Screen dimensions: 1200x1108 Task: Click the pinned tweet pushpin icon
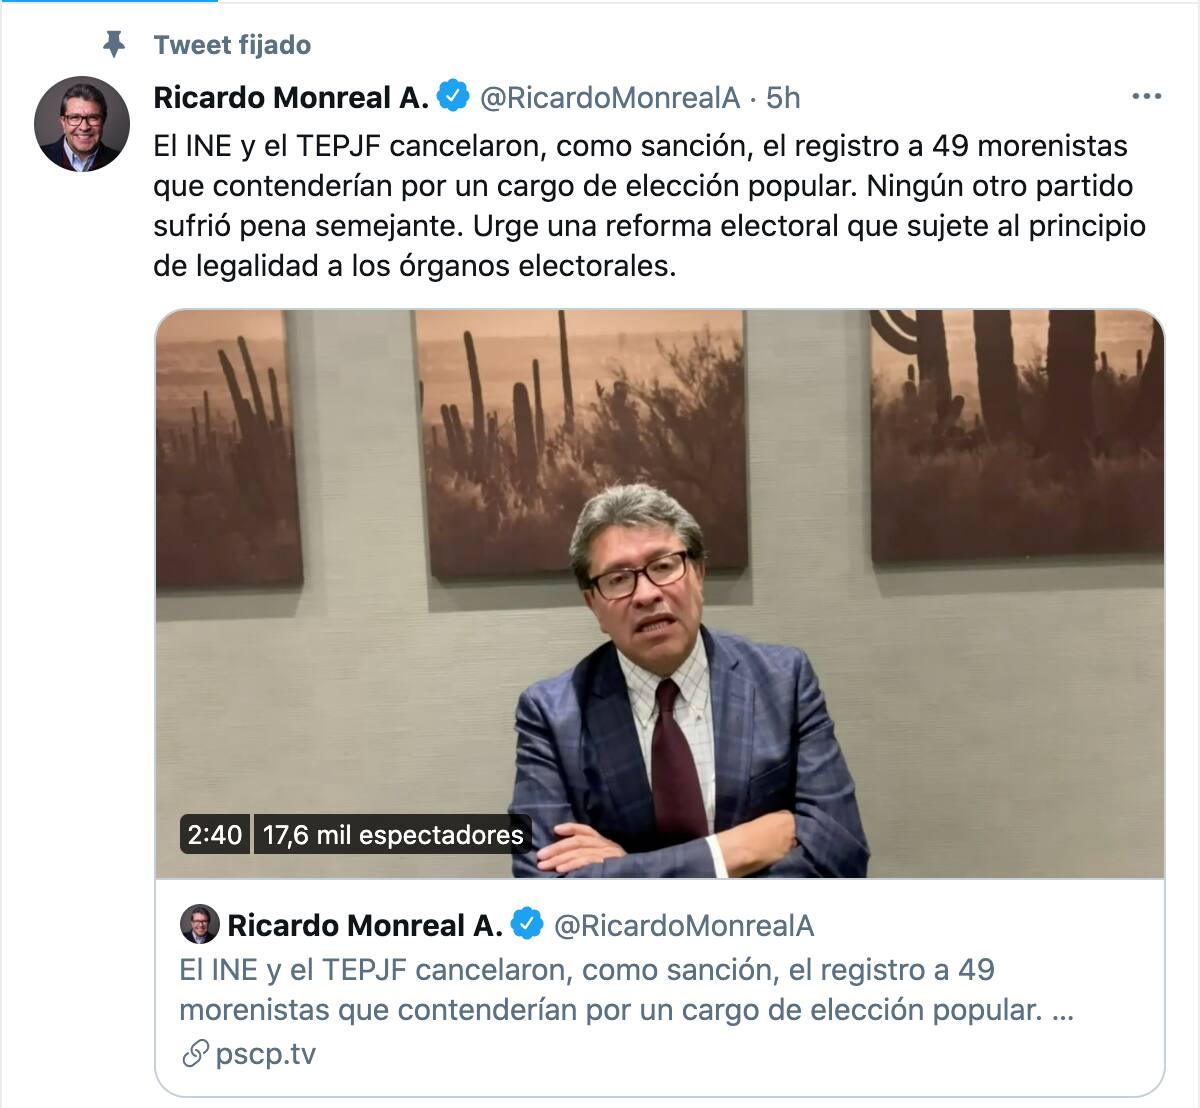click(x=114, y=44)
